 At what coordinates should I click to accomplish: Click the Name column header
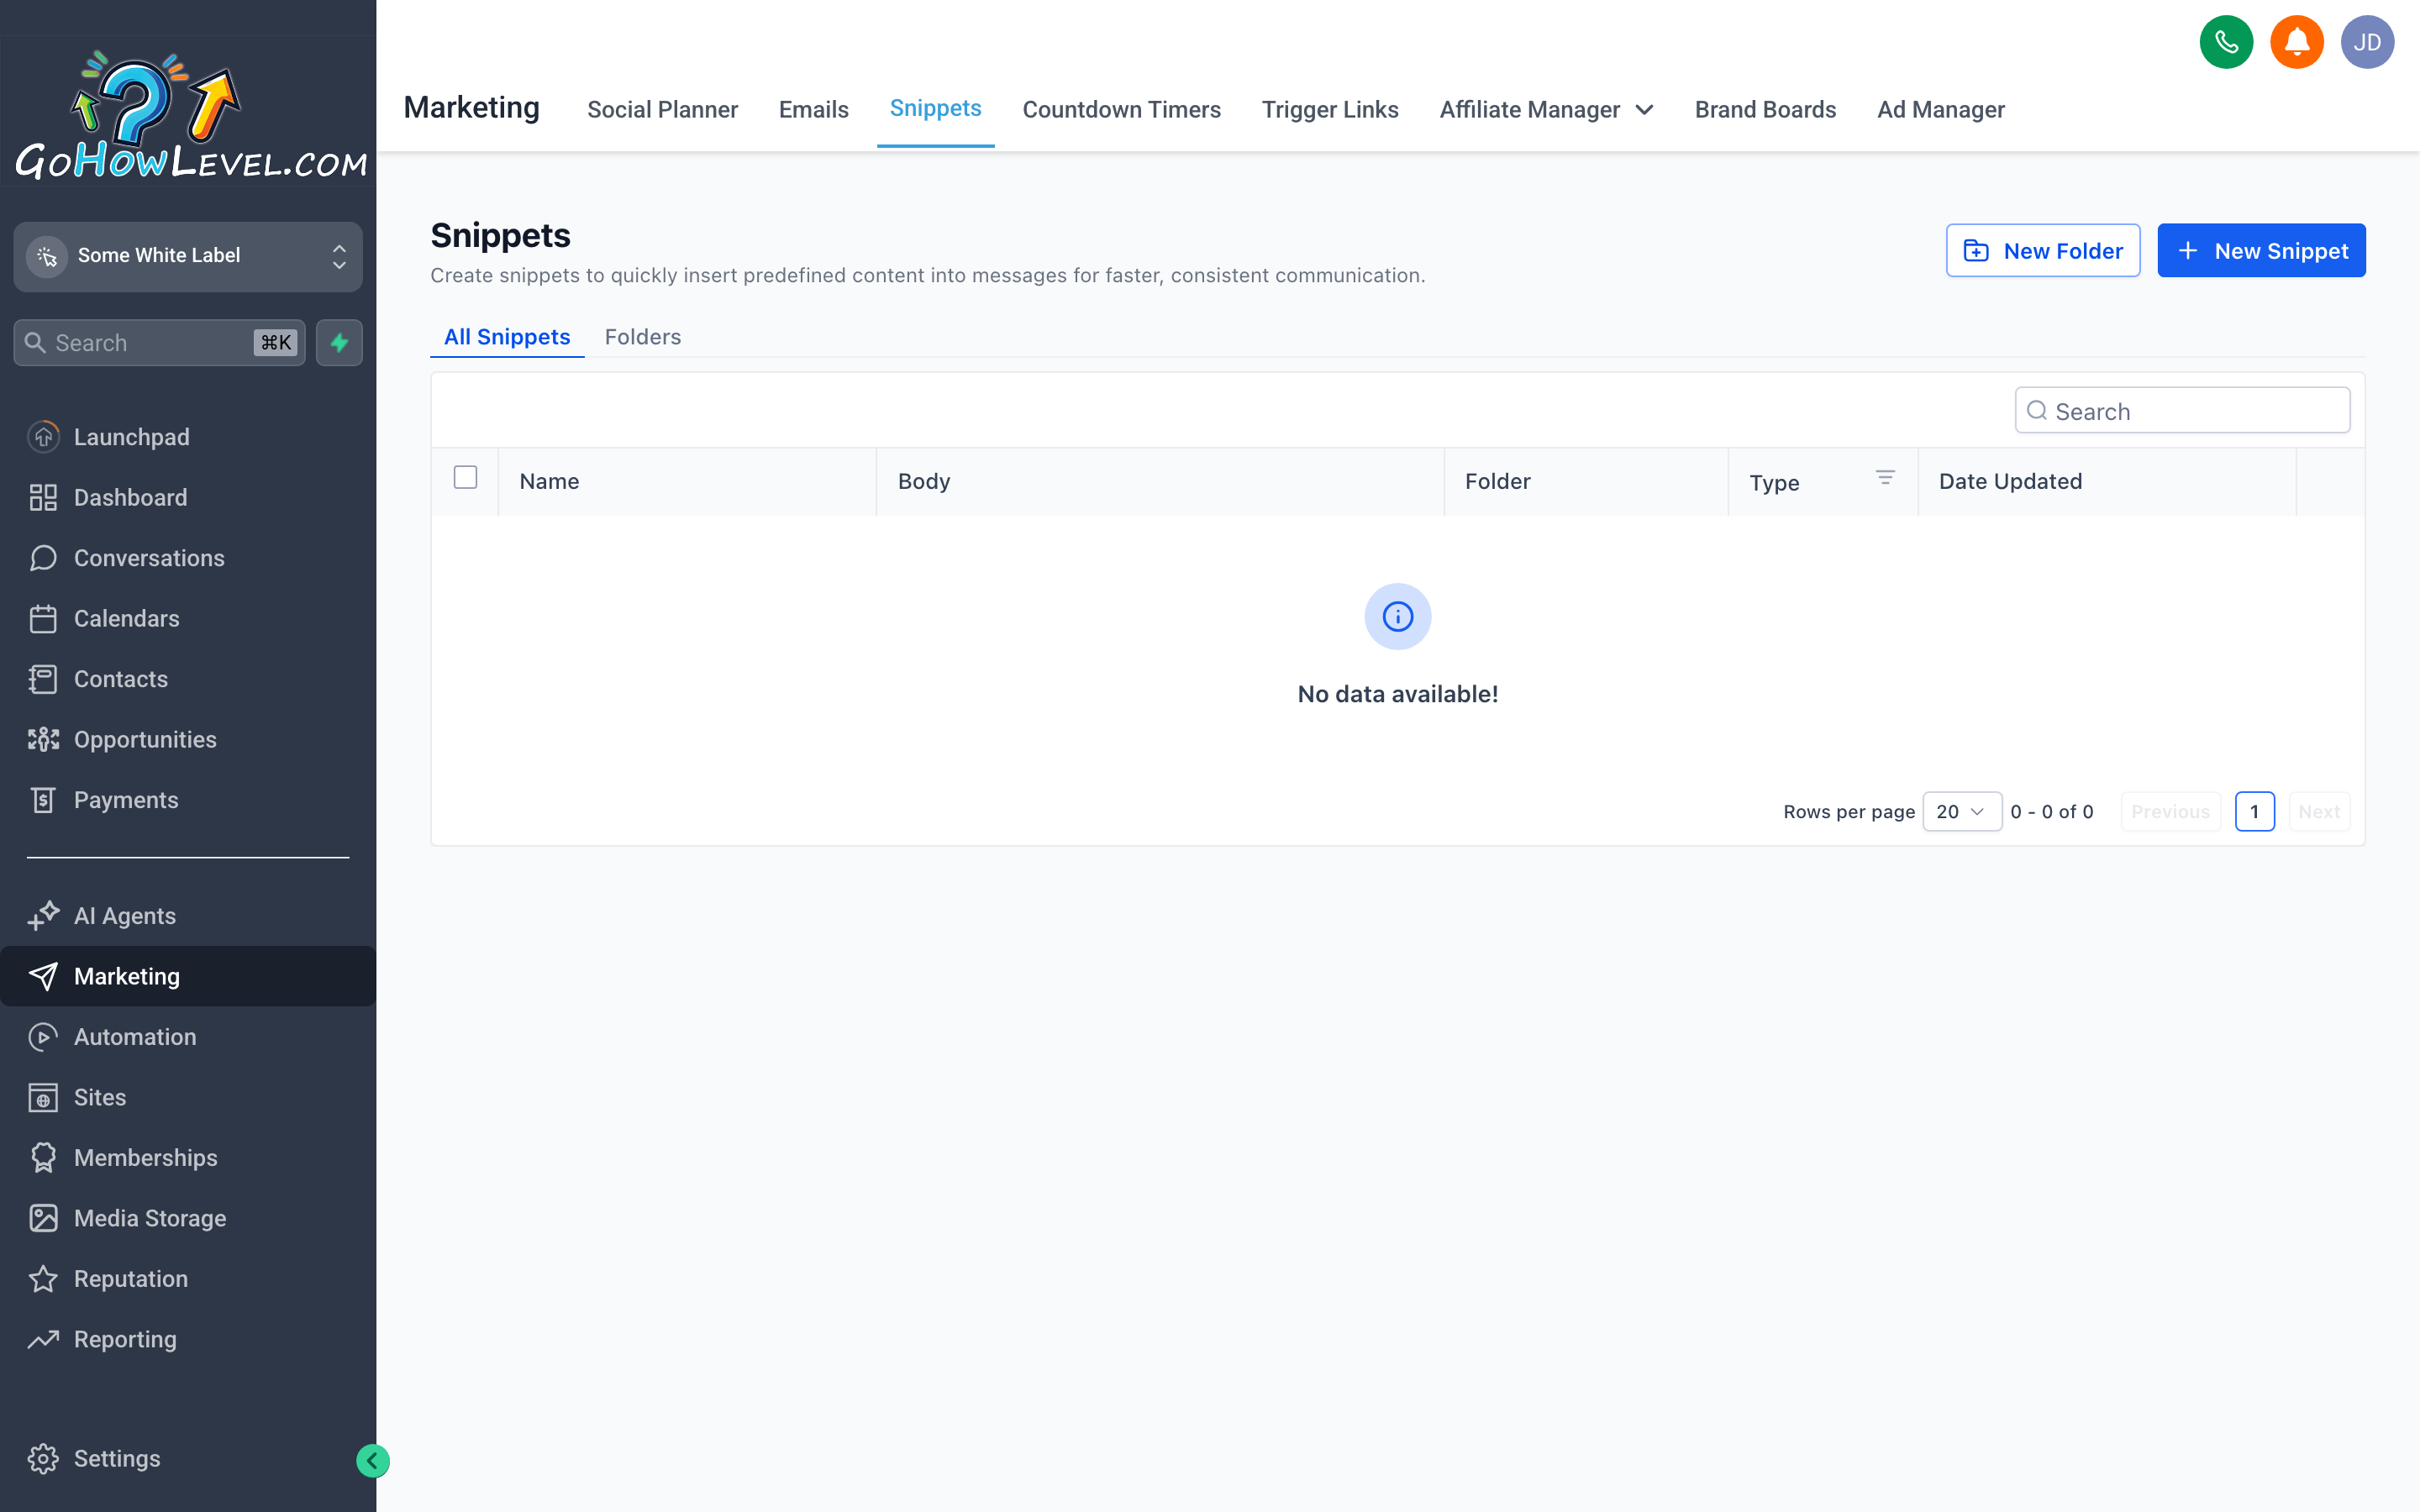point(688,481)
